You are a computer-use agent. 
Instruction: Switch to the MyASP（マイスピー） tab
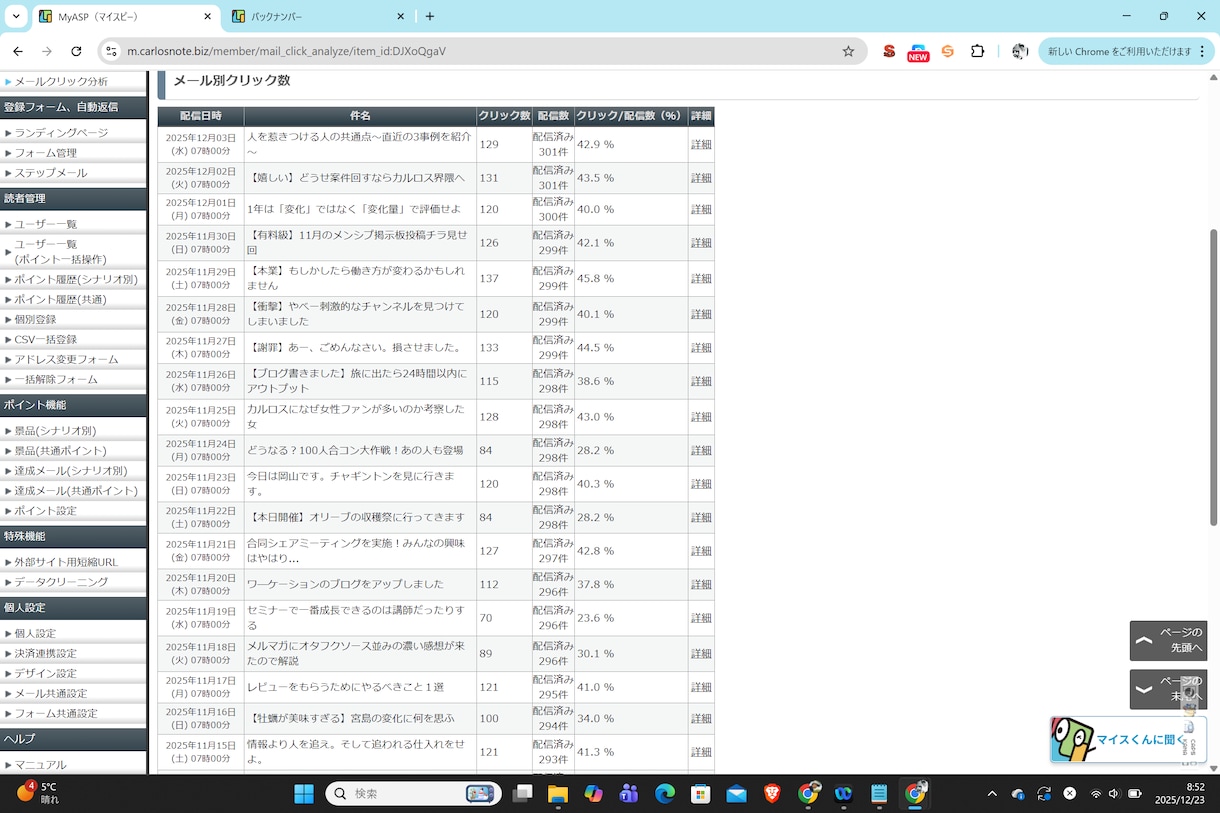(x=126, y=17)
